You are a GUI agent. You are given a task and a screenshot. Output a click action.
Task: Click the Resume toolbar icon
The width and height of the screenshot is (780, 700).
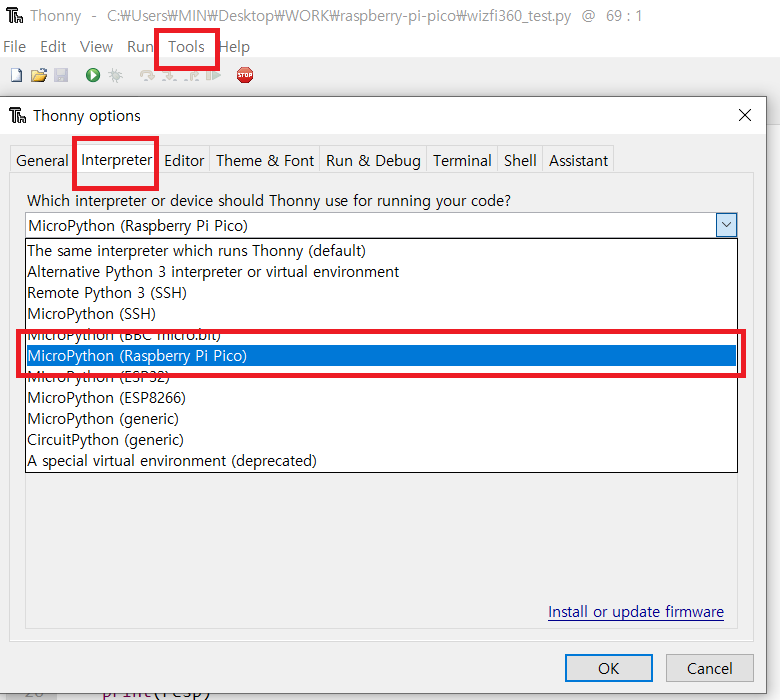(x=213, y=76)
